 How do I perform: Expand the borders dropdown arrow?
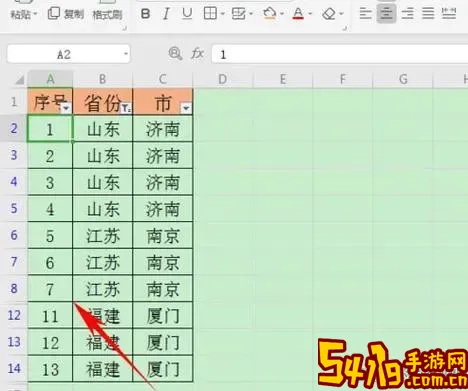223,14
